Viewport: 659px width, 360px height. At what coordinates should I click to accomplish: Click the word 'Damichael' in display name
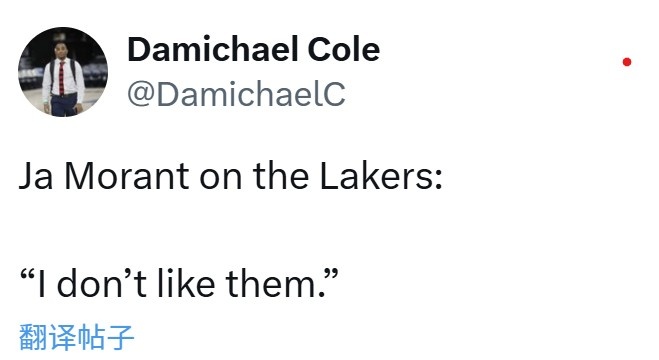point(213,50)
